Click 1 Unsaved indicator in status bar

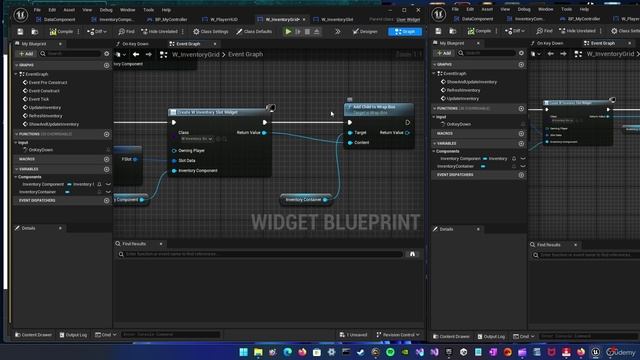(x=353, y=335)
